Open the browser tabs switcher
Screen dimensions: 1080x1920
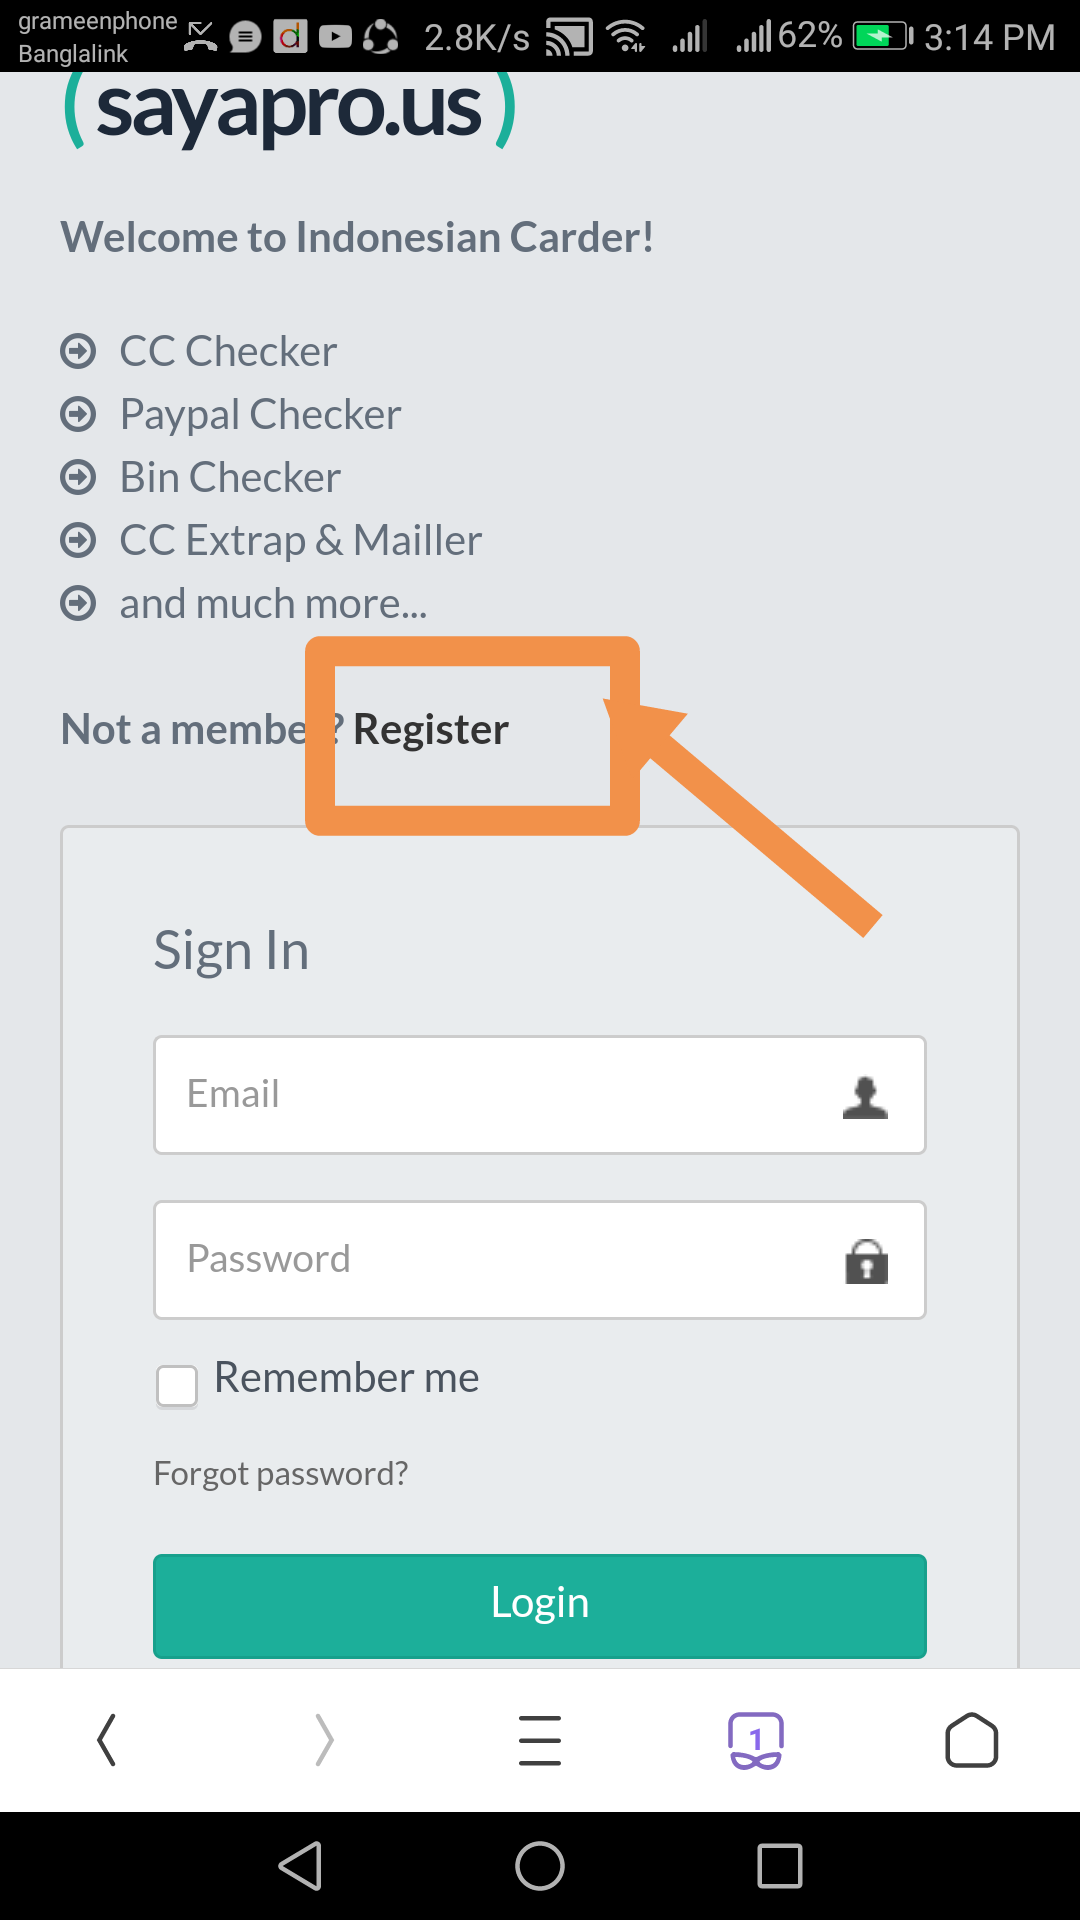pyautogui.click(x=756, y=1740)
